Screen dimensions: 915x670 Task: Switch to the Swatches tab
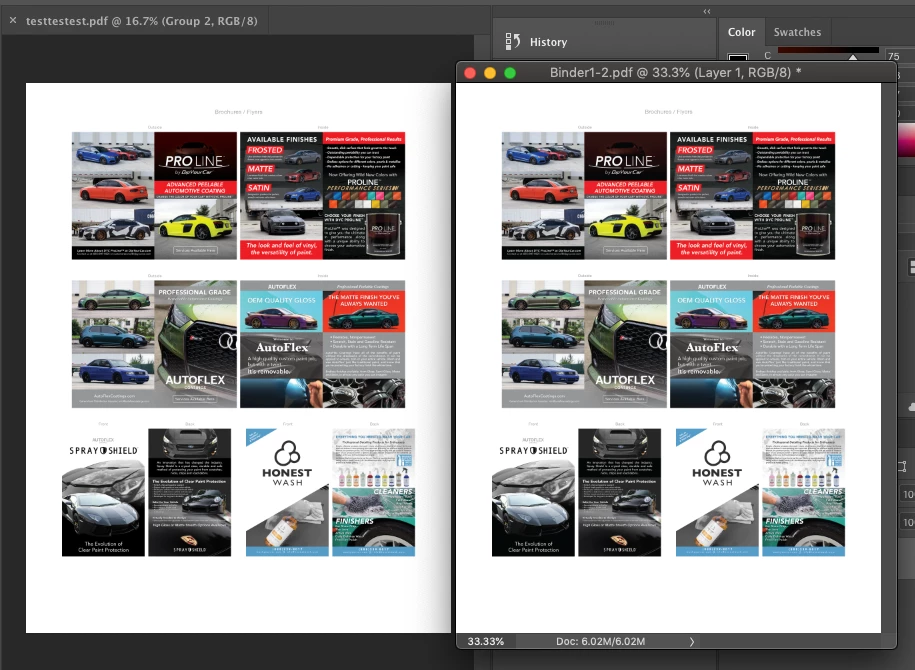coord(797,32)
